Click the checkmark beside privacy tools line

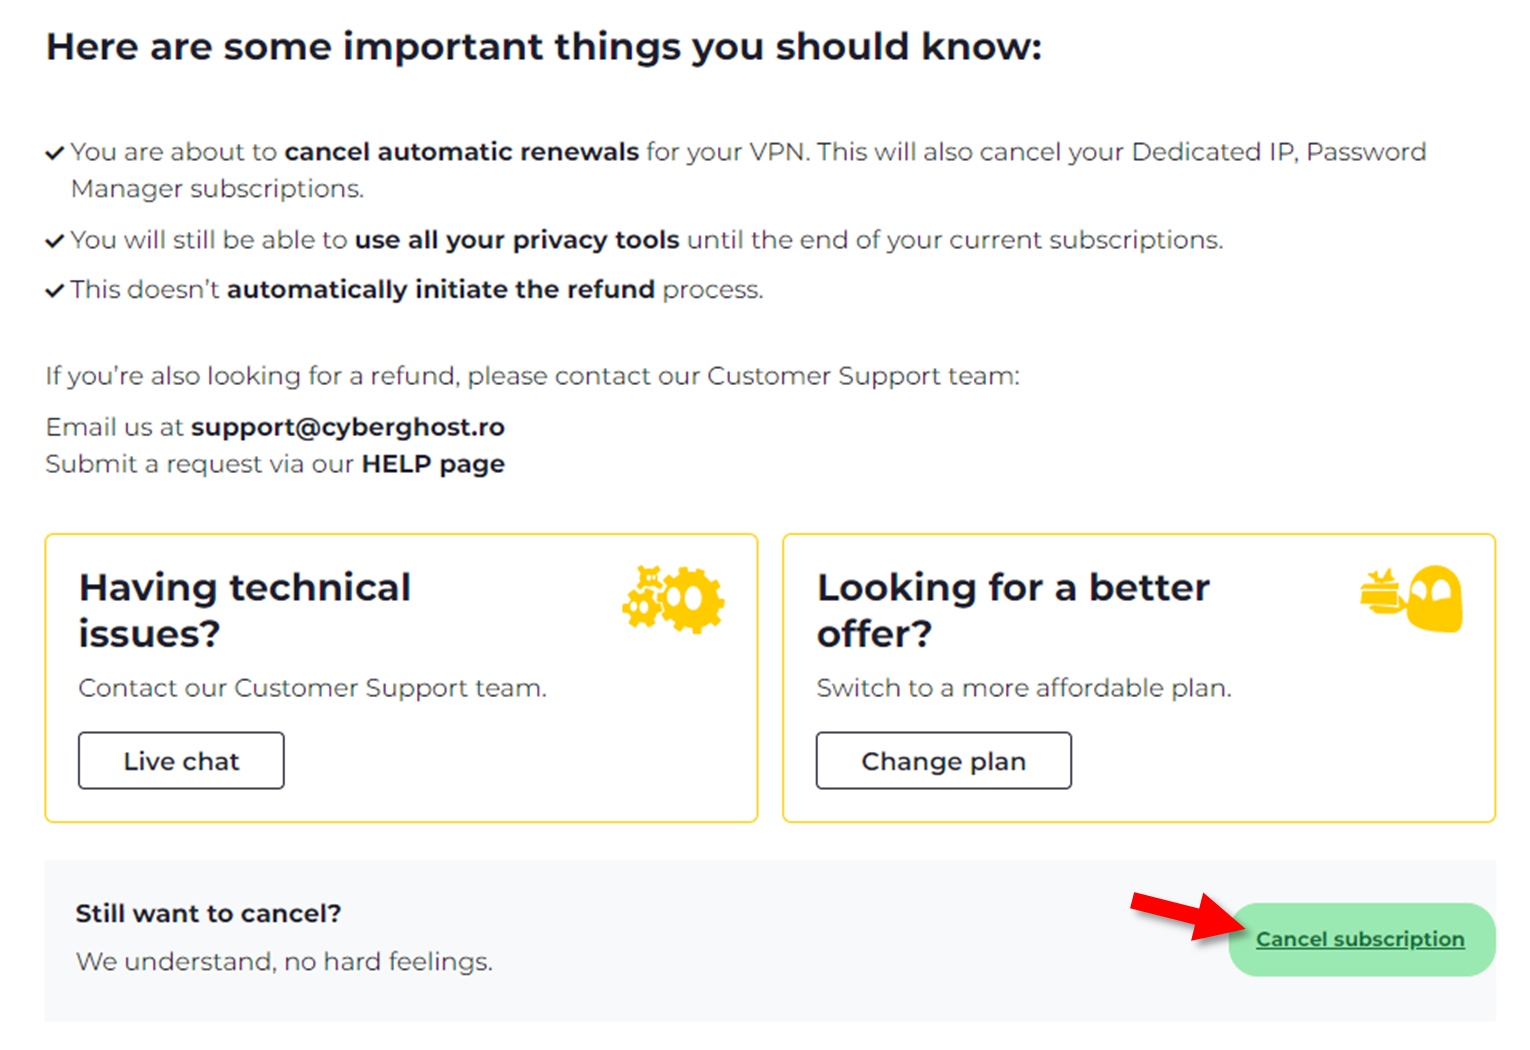click(55, 241)
